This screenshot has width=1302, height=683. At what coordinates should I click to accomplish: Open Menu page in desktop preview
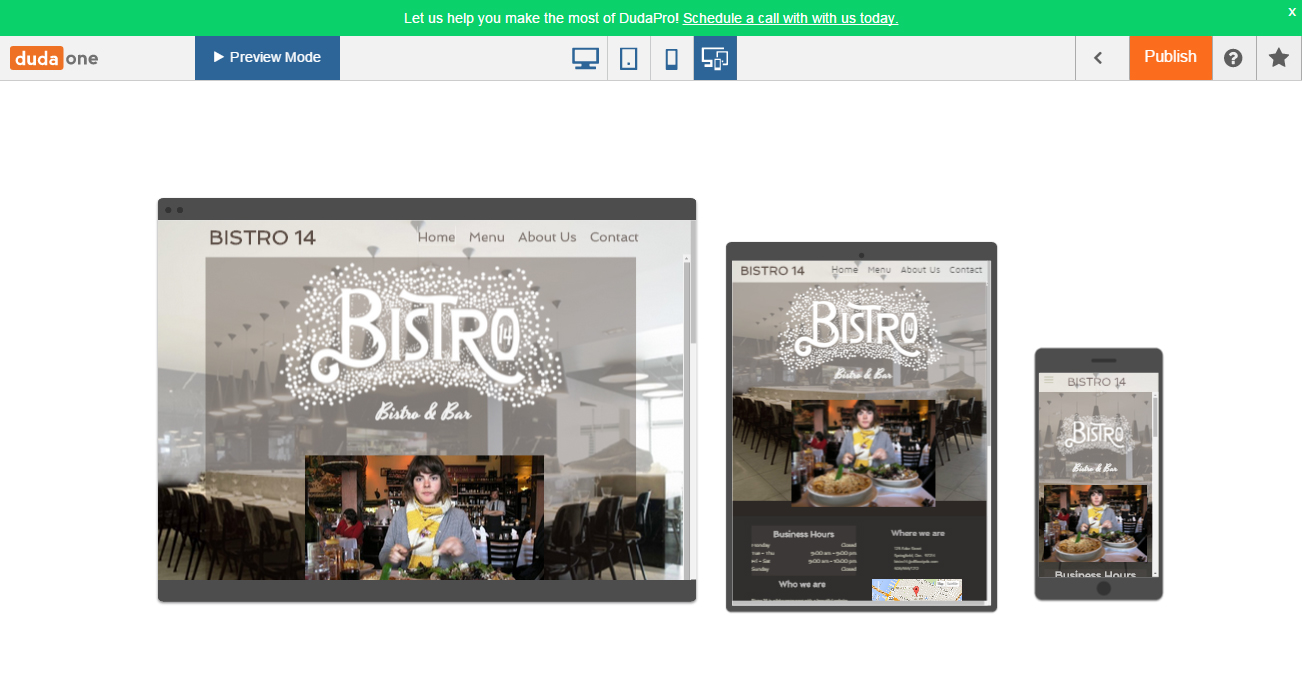tap(487, 237)
